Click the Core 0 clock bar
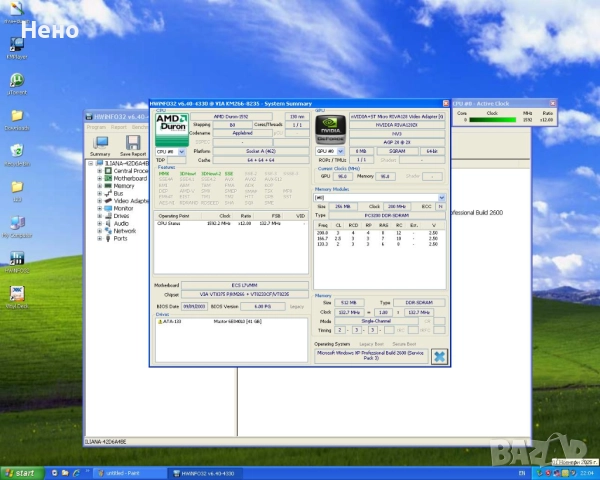Screen dimensions: 600x480 pos(492,120)
